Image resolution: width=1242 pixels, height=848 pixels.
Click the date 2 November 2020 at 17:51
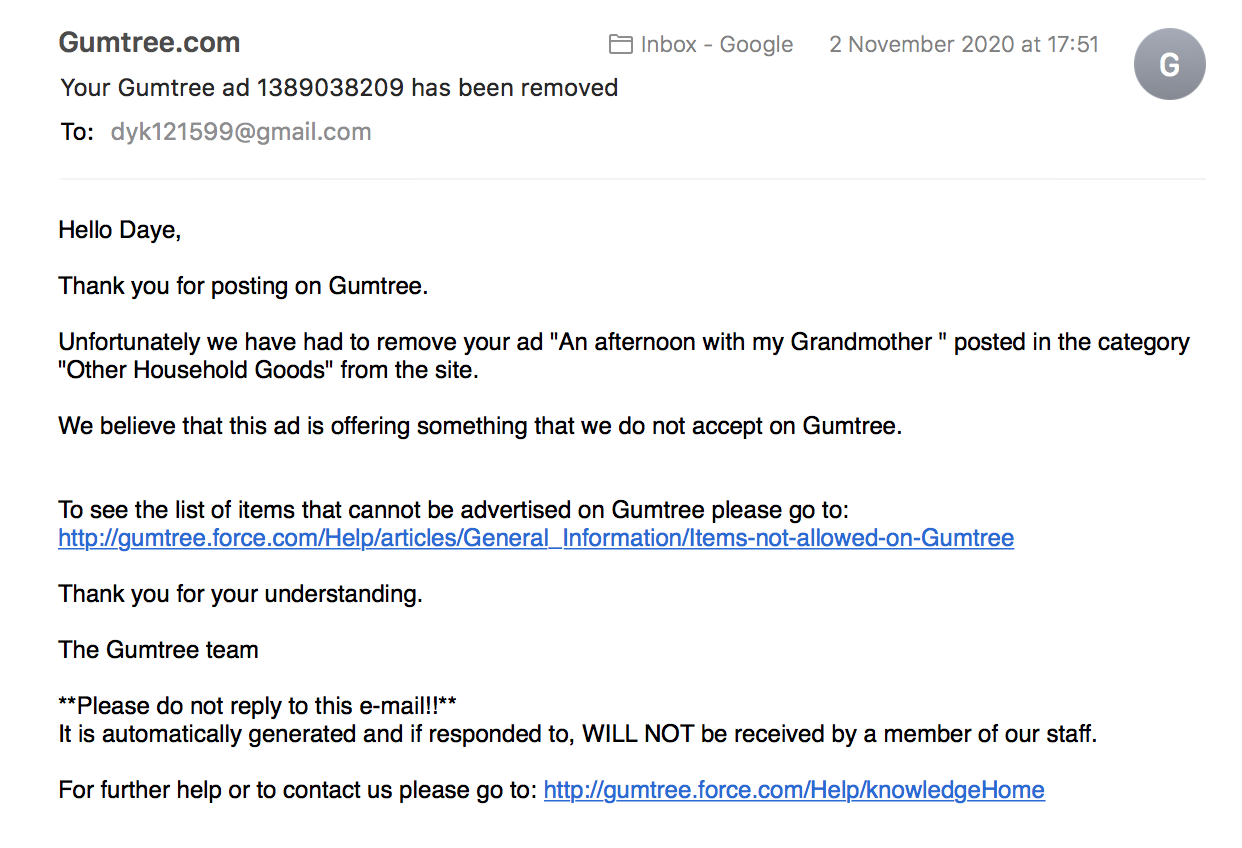point(964,45)
